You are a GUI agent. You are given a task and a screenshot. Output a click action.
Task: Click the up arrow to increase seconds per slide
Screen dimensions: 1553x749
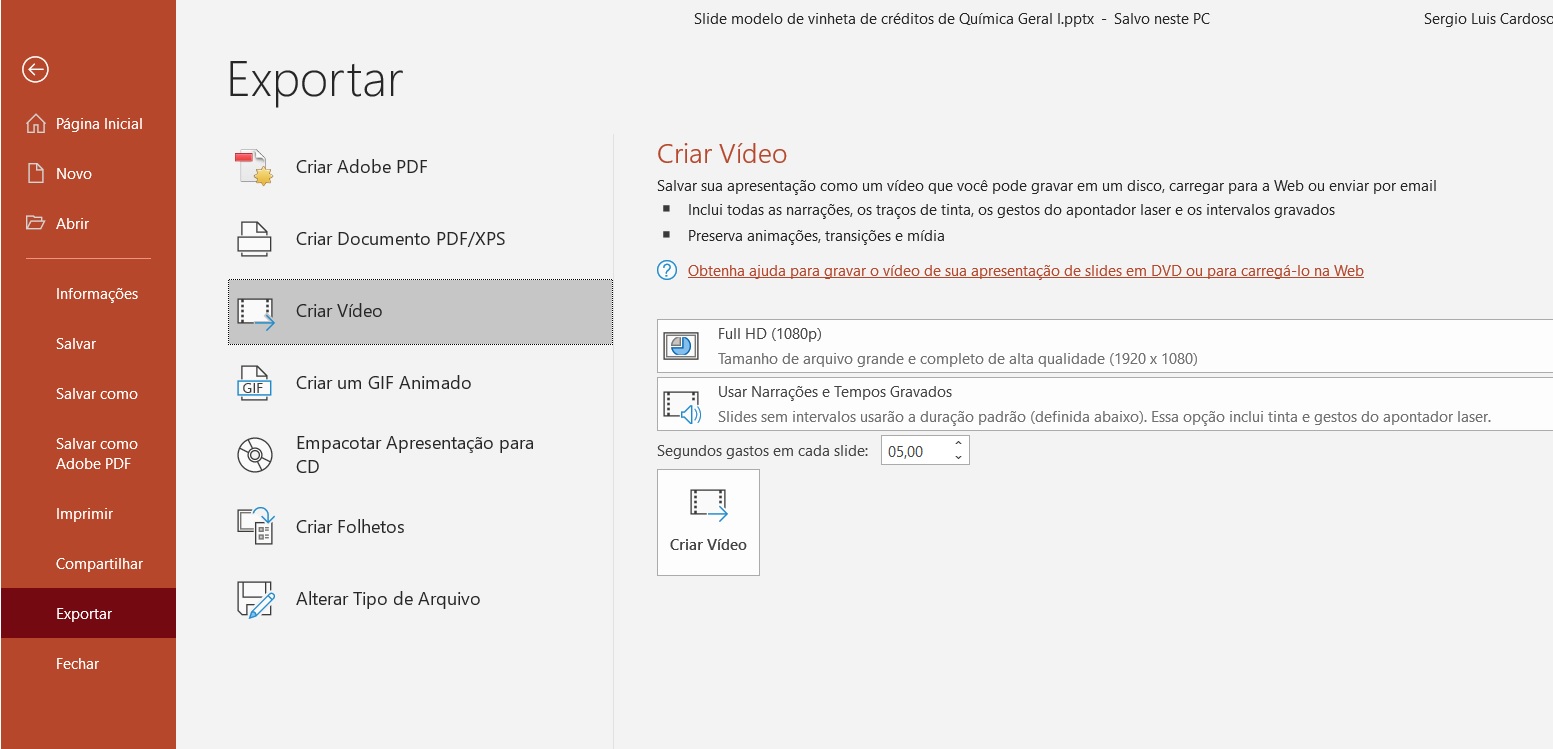(958, 443)
